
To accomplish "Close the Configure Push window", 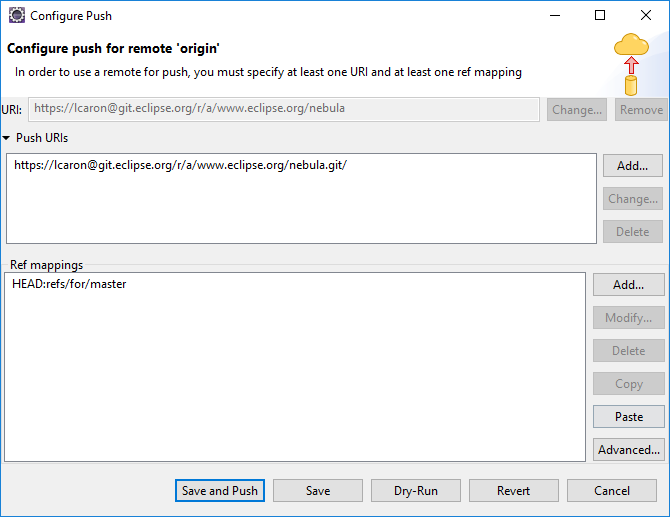I will 646,15.
